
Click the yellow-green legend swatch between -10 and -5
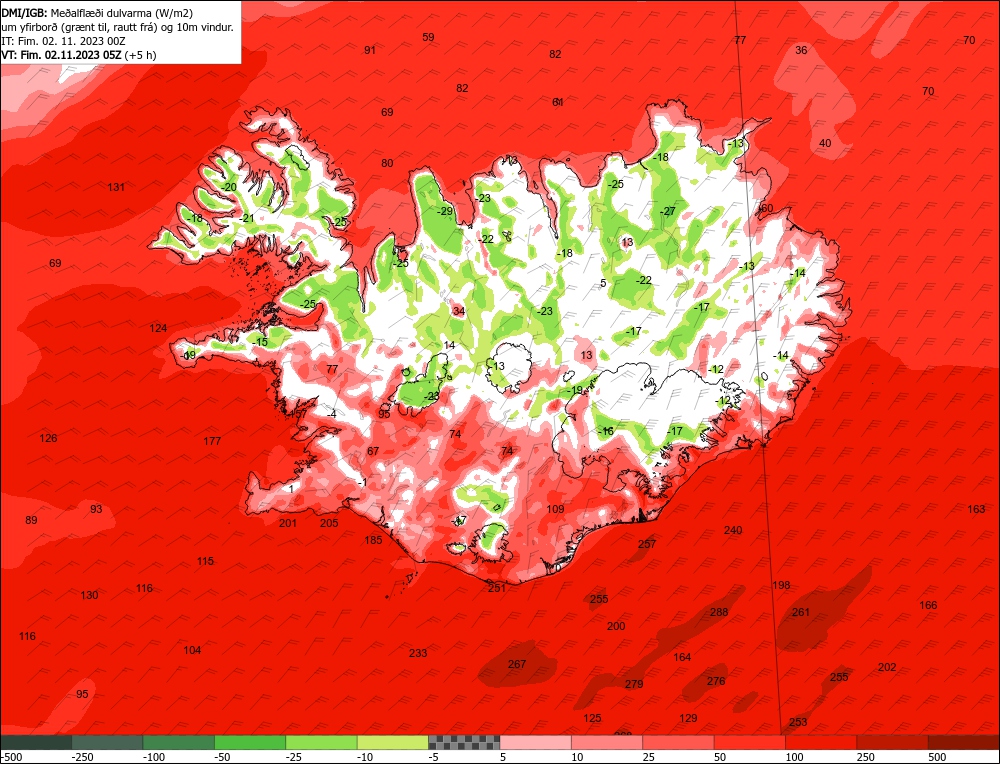click(393, 742)
